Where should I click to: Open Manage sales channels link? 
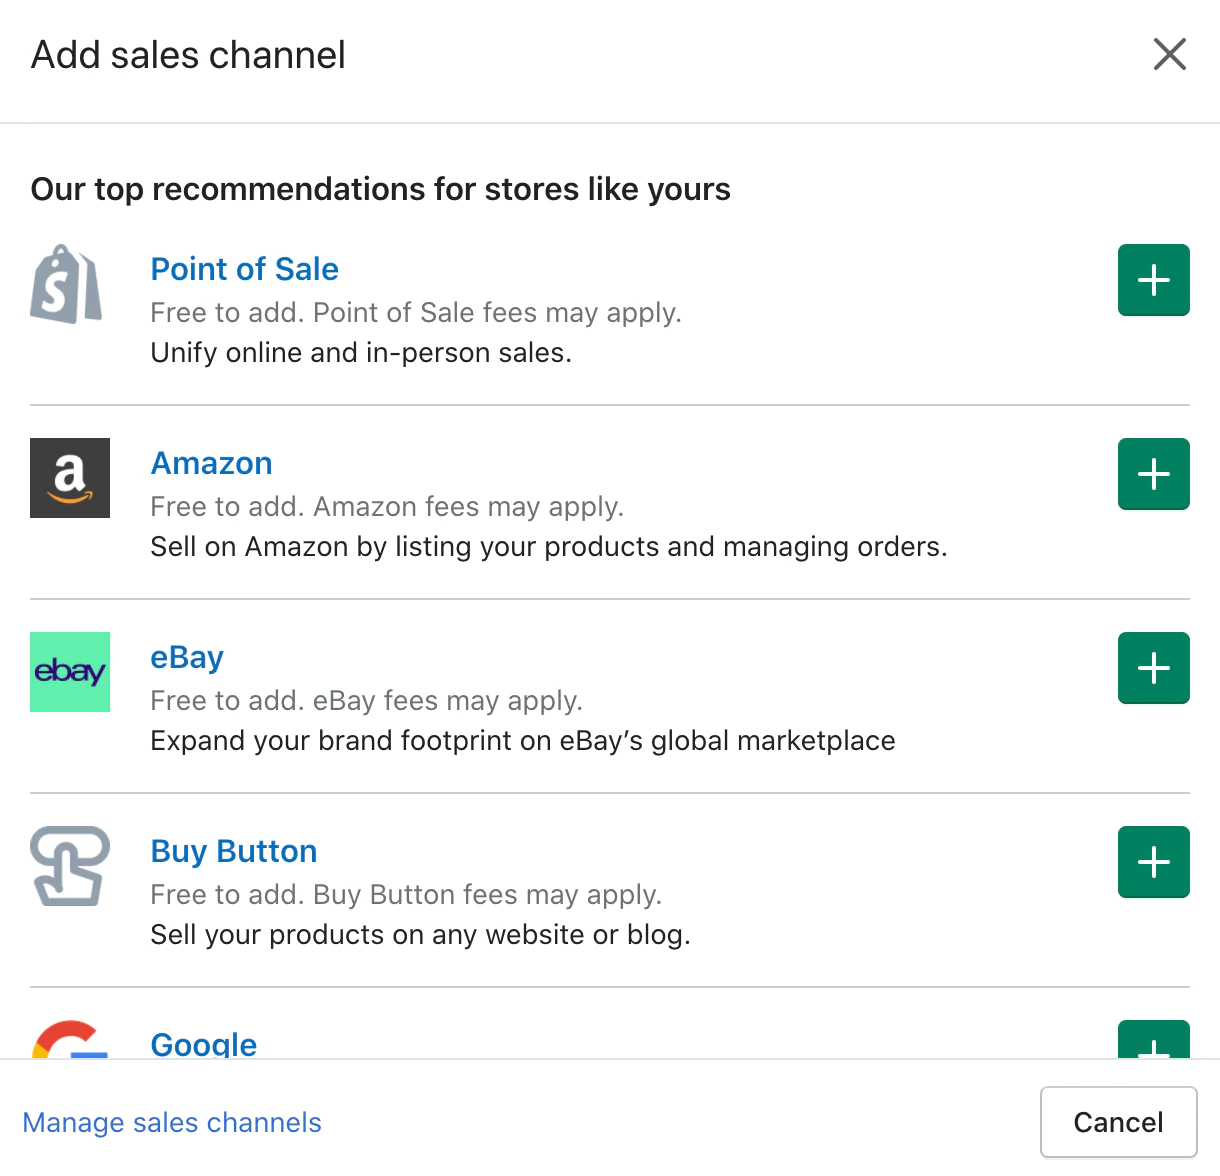coord(172,1122)
